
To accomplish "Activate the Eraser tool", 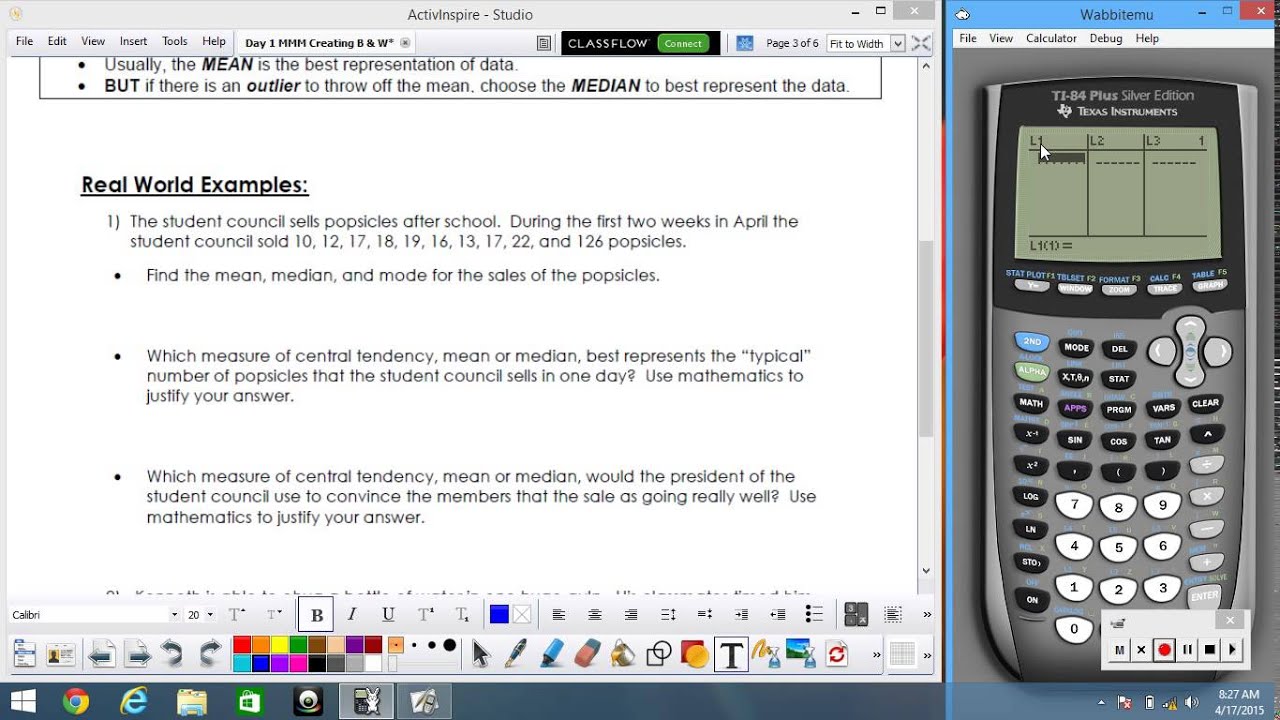I will pos(588,655).
